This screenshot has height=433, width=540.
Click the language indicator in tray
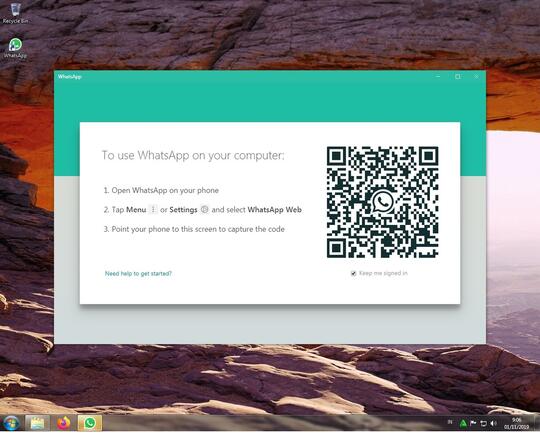point(450,422)
